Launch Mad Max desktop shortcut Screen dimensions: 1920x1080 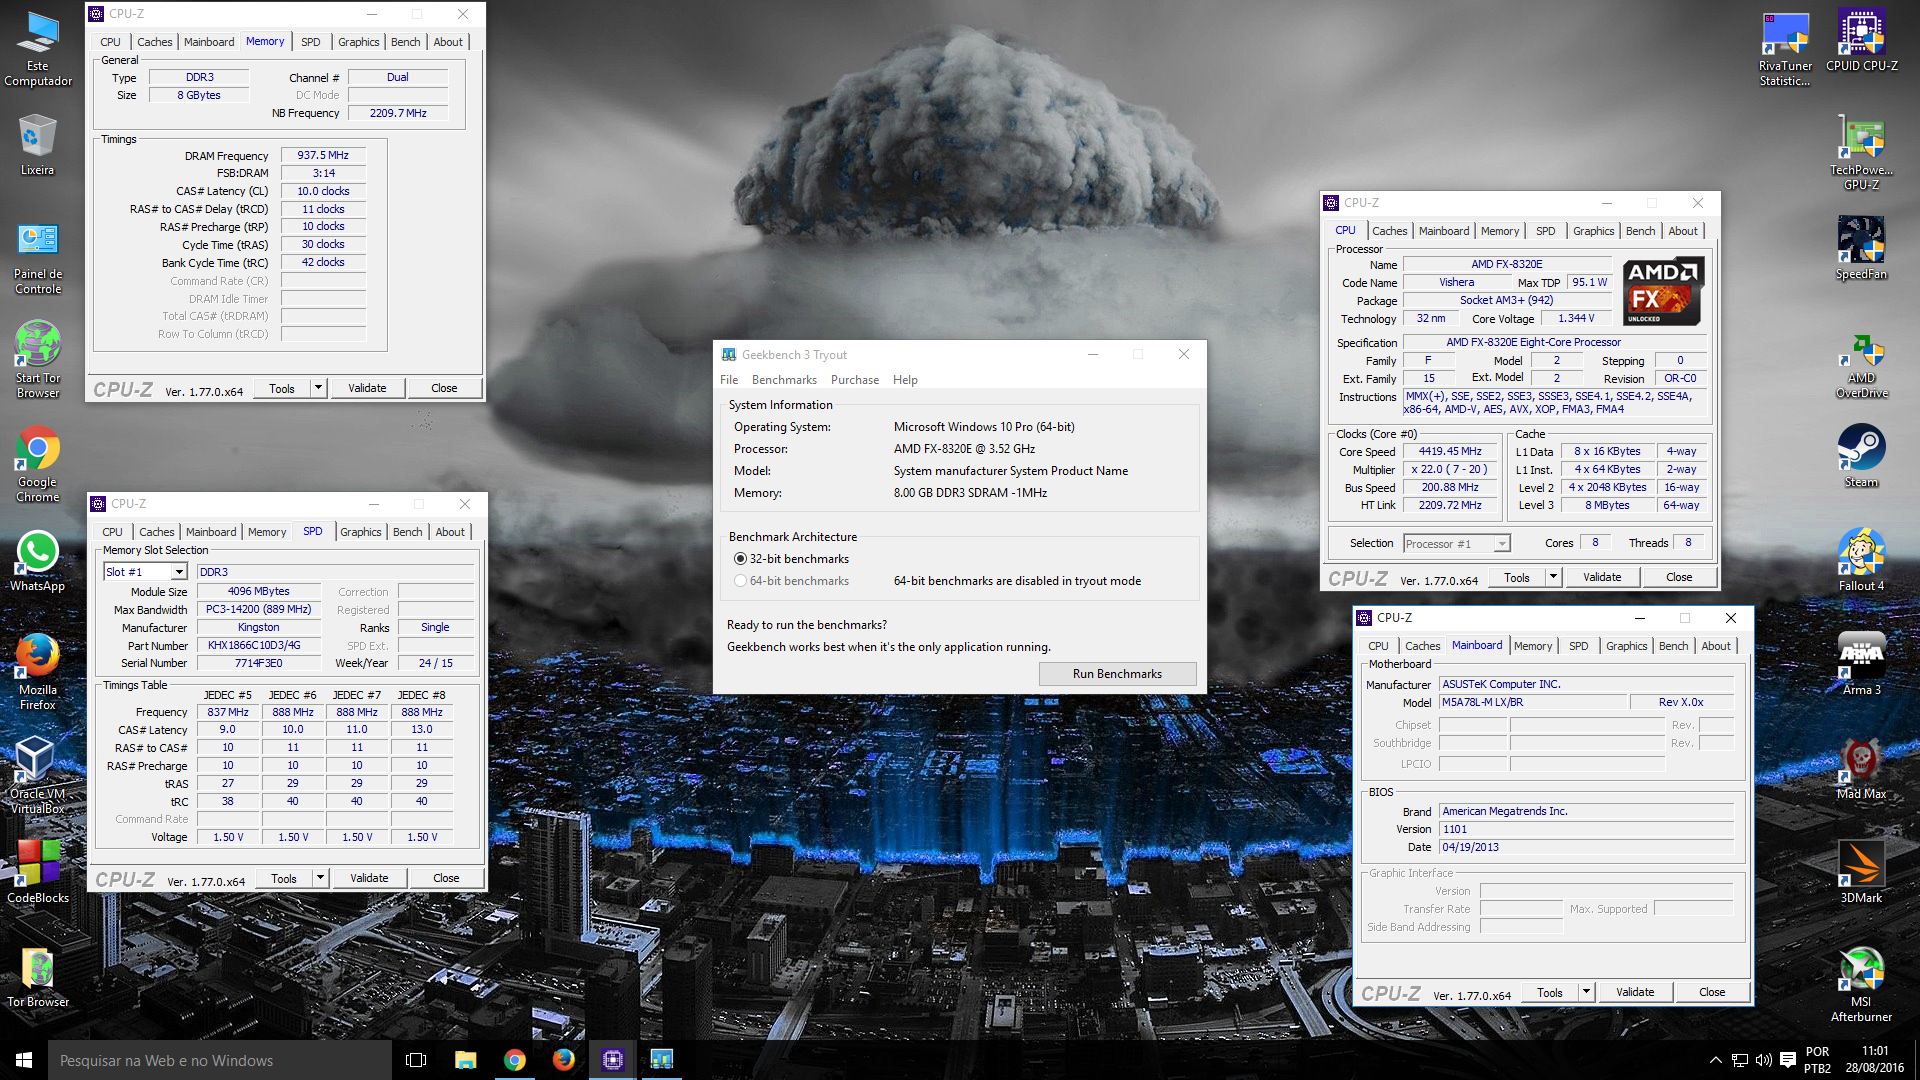tap(1861, 769)
